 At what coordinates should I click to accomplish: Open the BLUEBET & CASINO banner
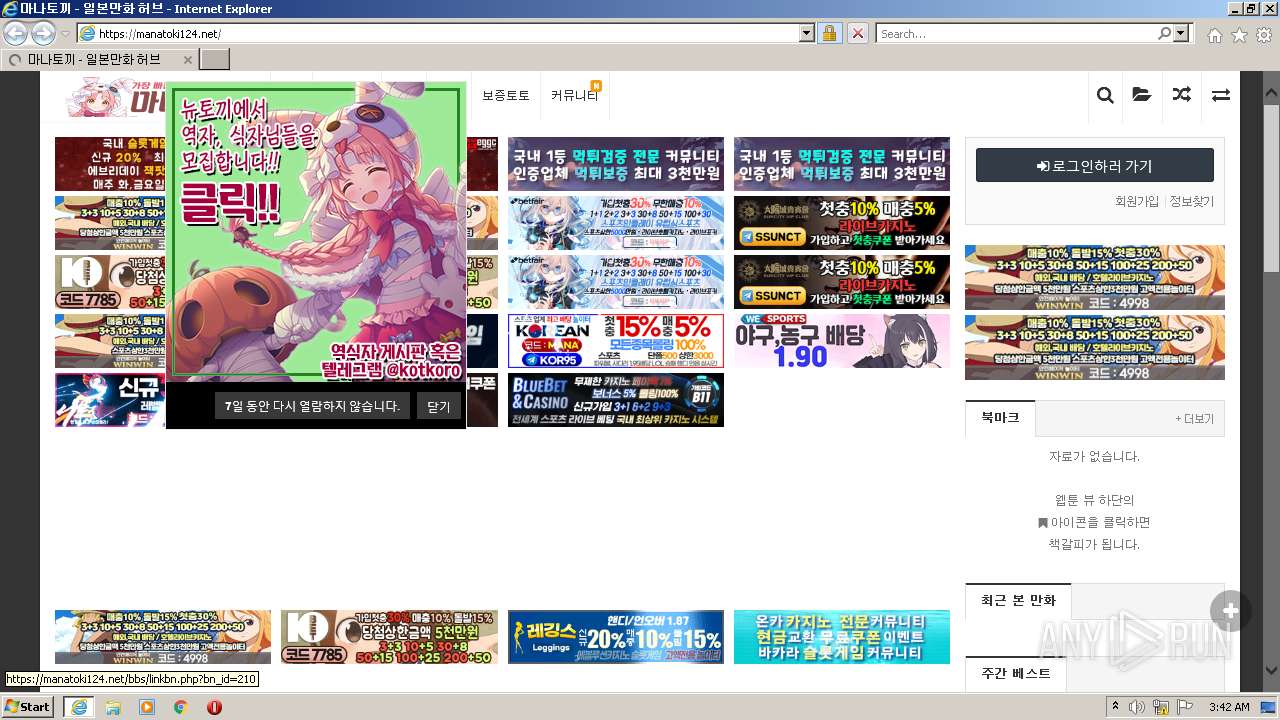tap(616, 400)
